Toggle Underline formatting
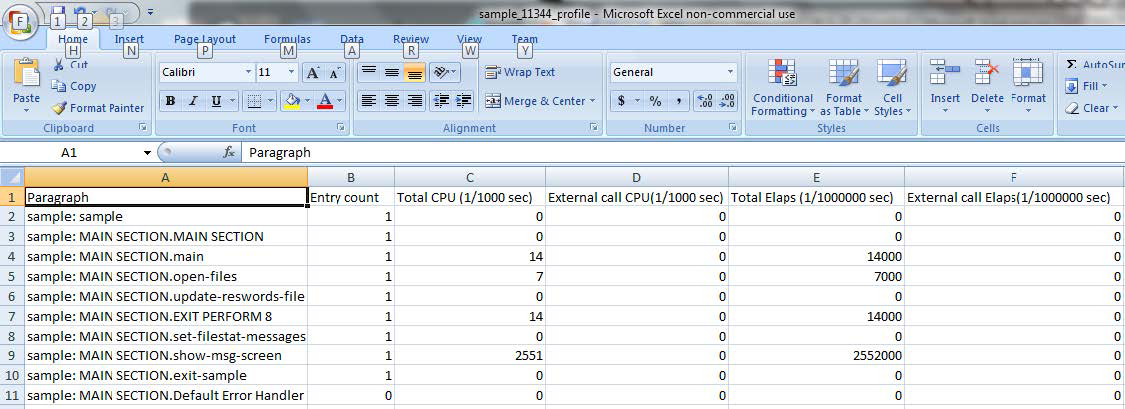 coord(215,101)
